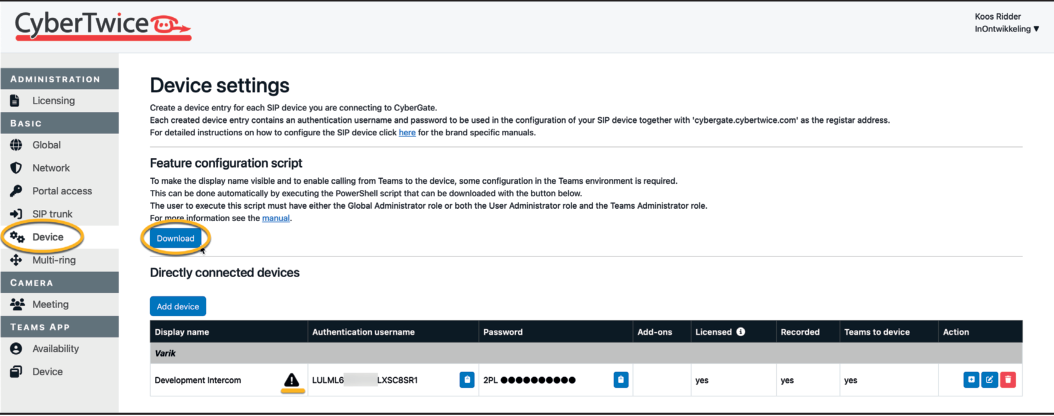Click the Licensed info icon

click(740, 331)
